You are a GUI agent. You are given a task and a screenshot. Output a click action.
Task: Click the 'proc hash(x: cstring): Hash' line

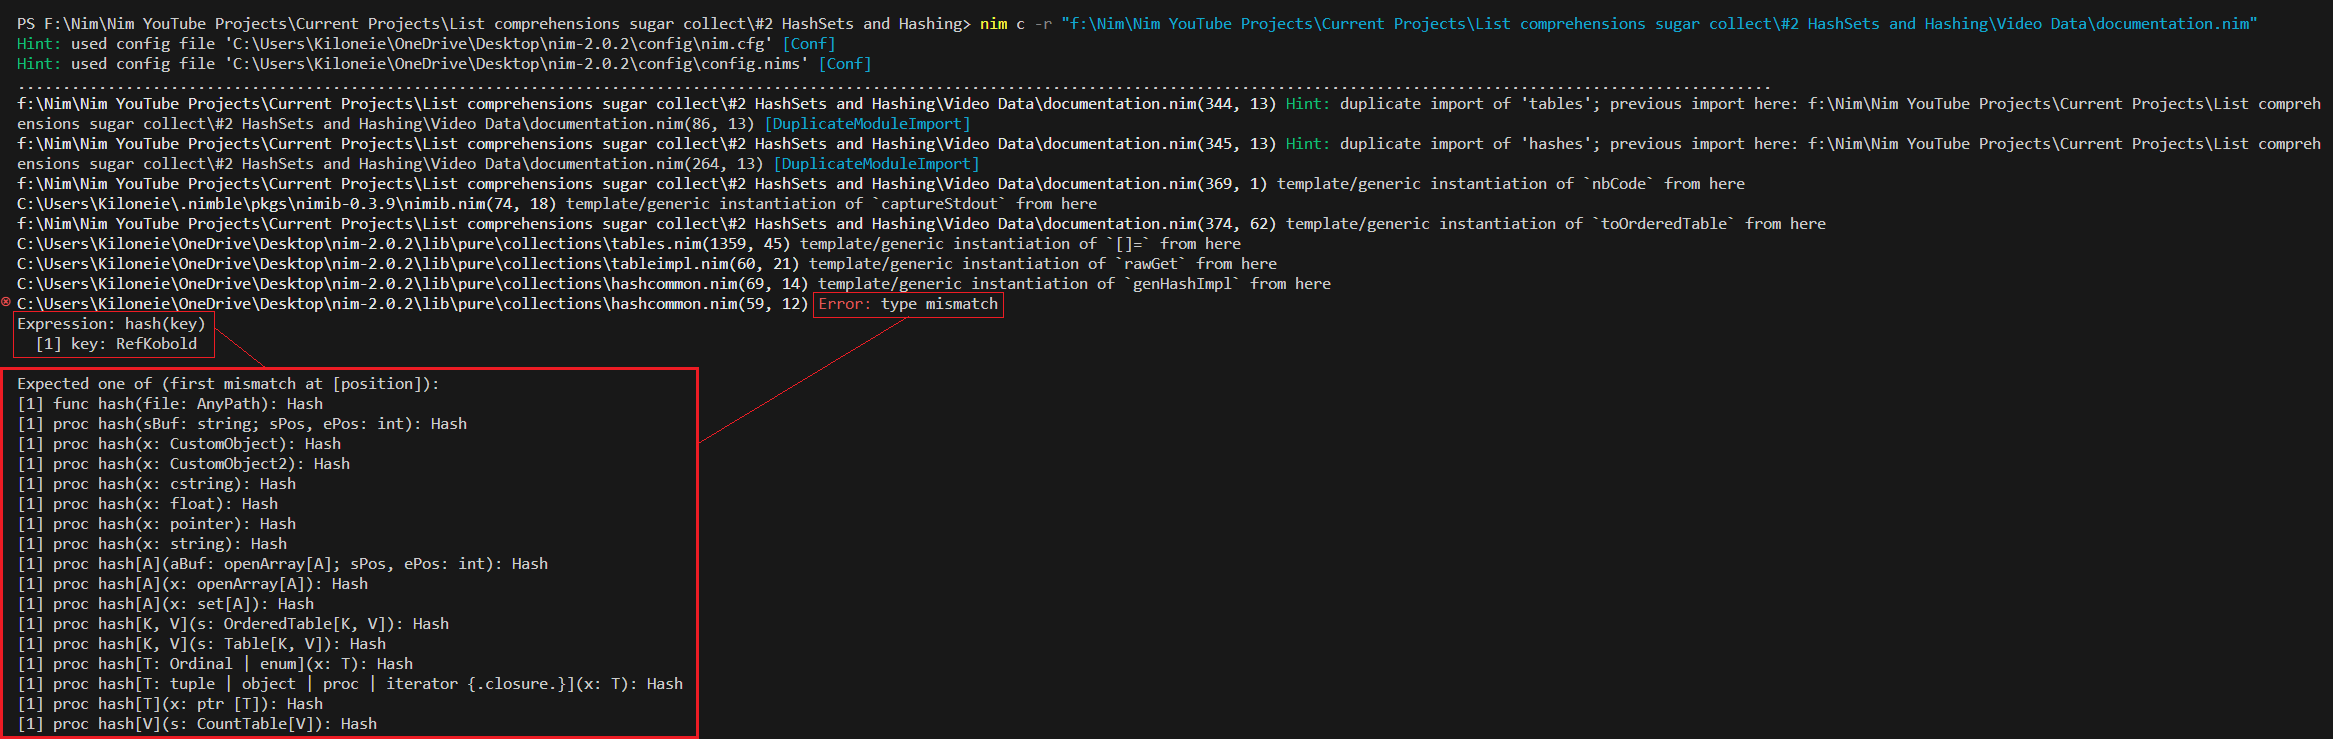pyautogui.click(x=157, y=484)
